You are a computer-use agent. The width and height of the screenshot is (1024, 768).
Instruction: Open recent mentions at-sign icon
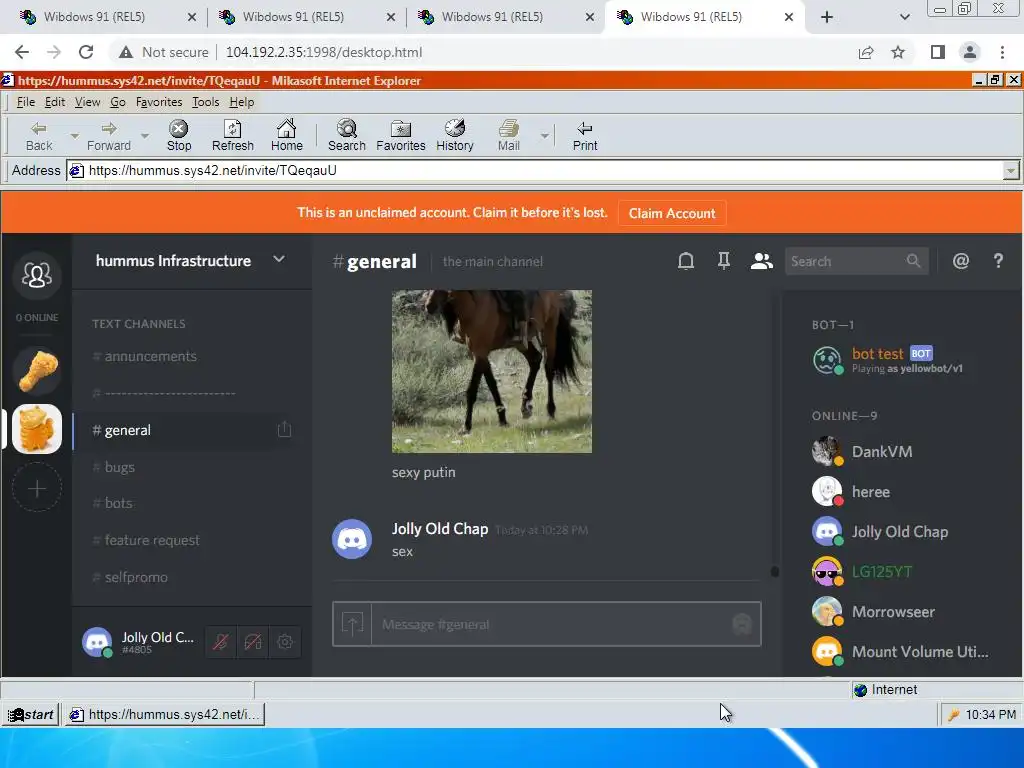[x=961, y=261]
